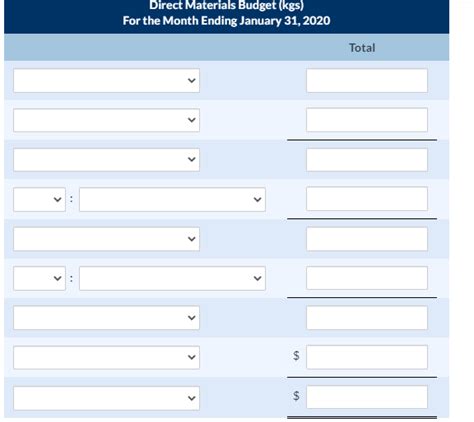Open the last row dropdown beside final dollar sign
This screenshot has width=474, height=422.
pyautogui.click(x=106, y=398)
